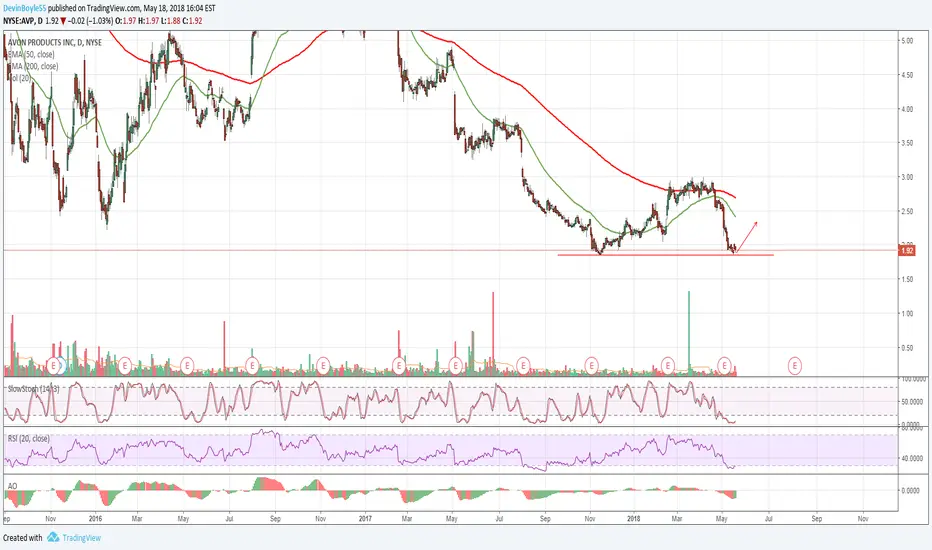Open the DevinBoyle55 author profile link

coord(24,9)
